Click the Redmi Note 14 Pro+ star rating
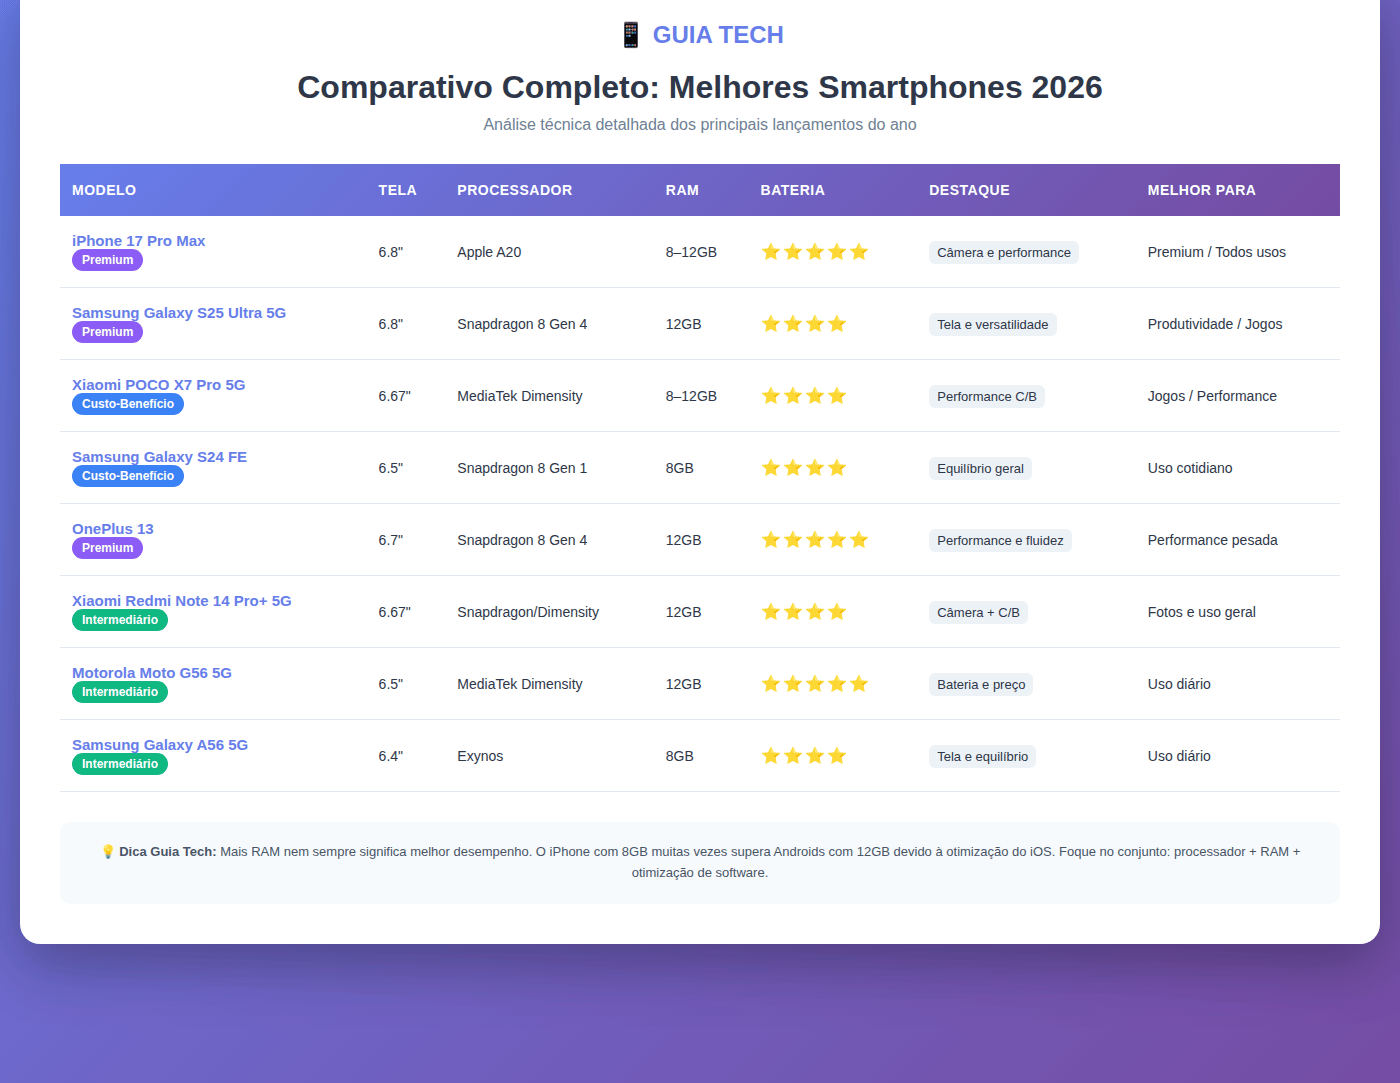The image size is (1400, 1083). click(804, 612)
